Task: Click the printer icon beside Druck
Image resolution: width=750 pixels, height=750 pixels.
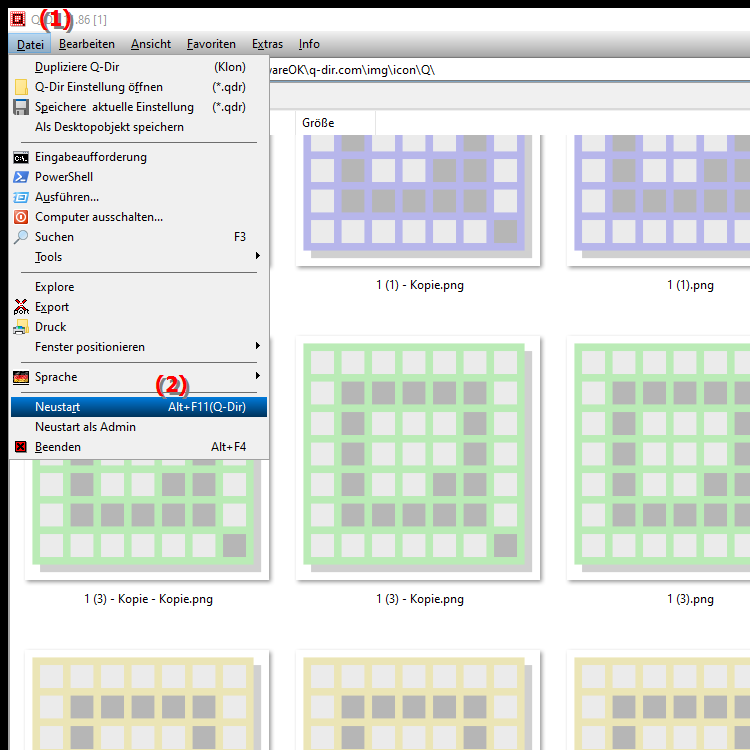Action: pyautogui.click(x=21, y=327)
